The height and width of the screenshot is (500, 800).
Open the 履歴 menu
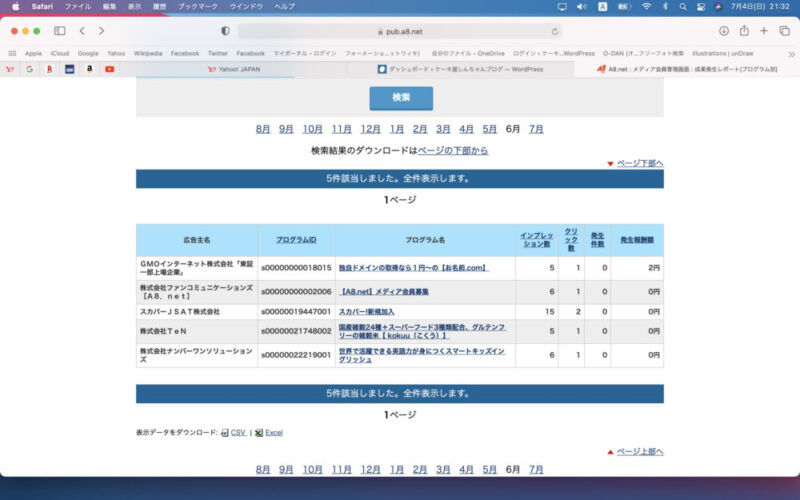[159, 7]
